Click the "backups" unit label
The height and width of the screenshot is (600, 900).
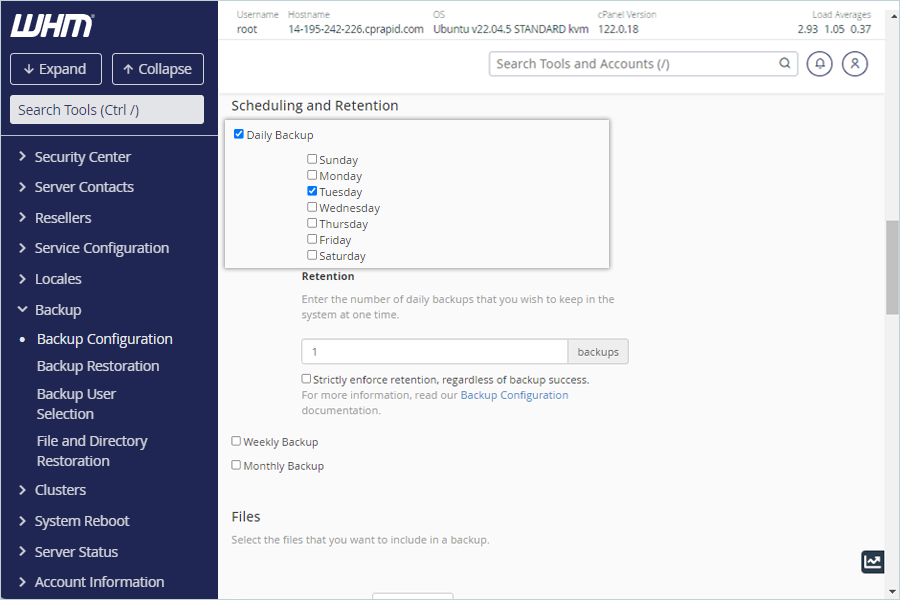pos(598,351)
